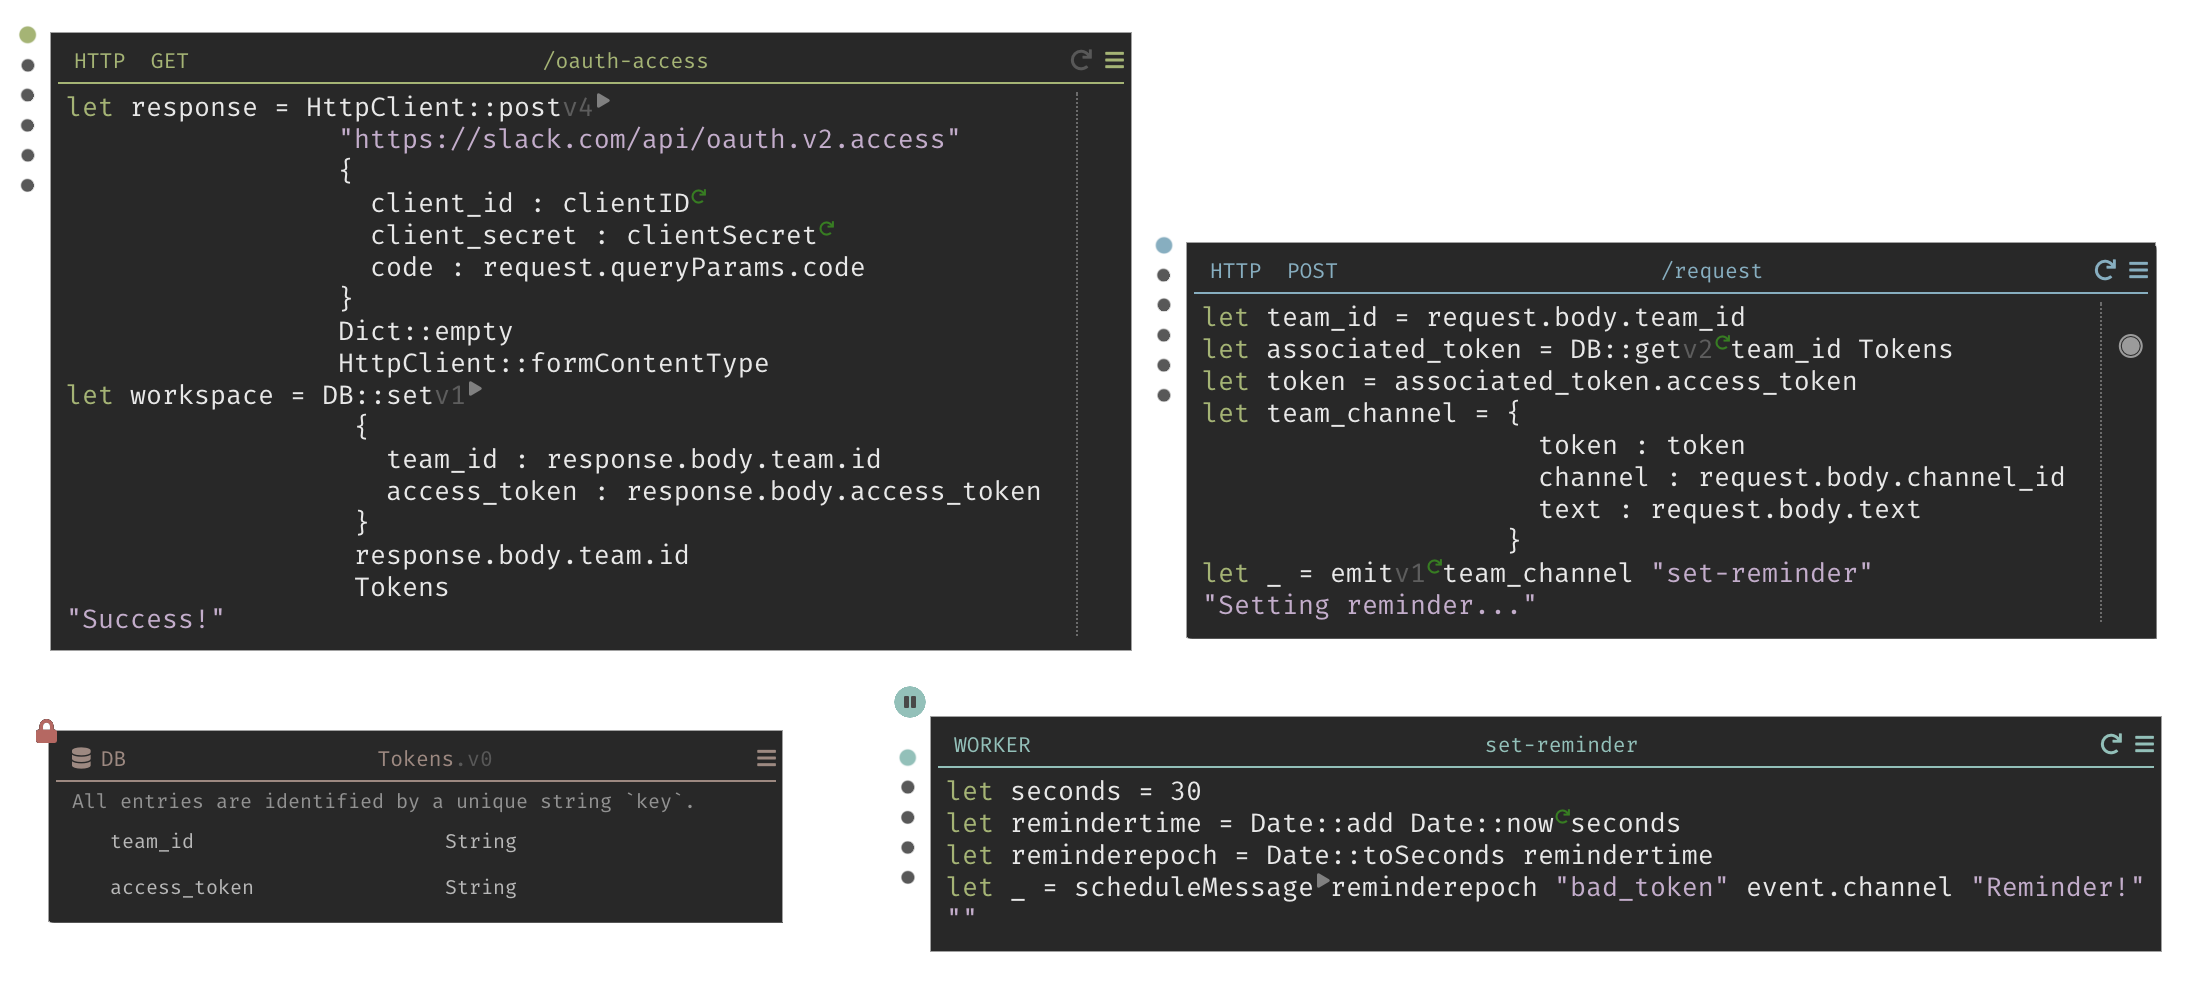Click the GET method label in the oauth handler header

169,62
